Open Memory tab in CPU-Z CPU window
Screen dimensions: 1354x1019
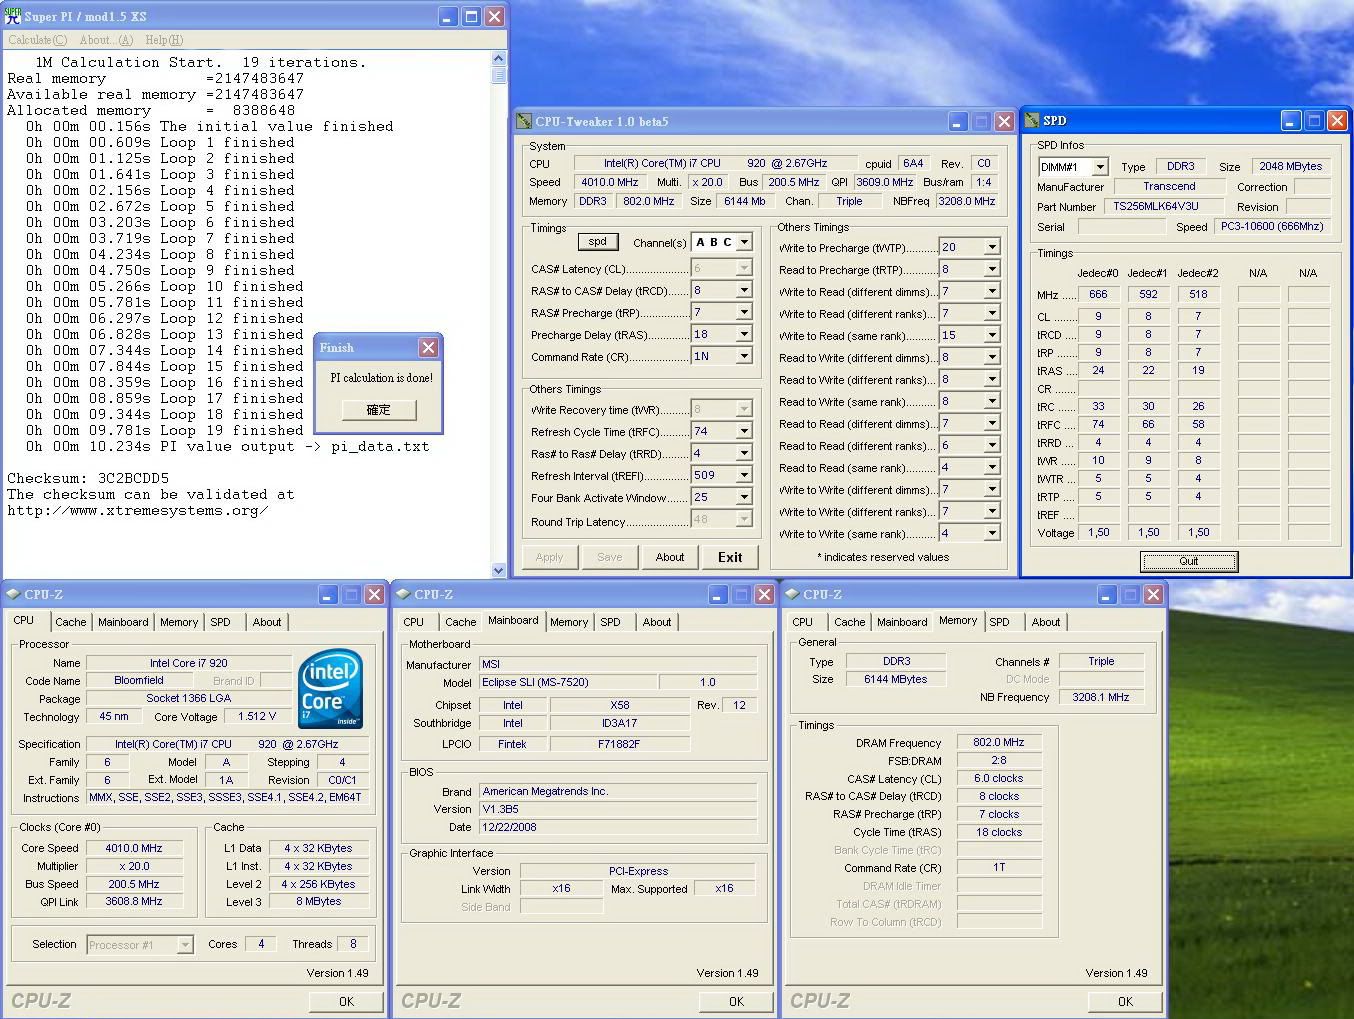[x=179, y=622]
